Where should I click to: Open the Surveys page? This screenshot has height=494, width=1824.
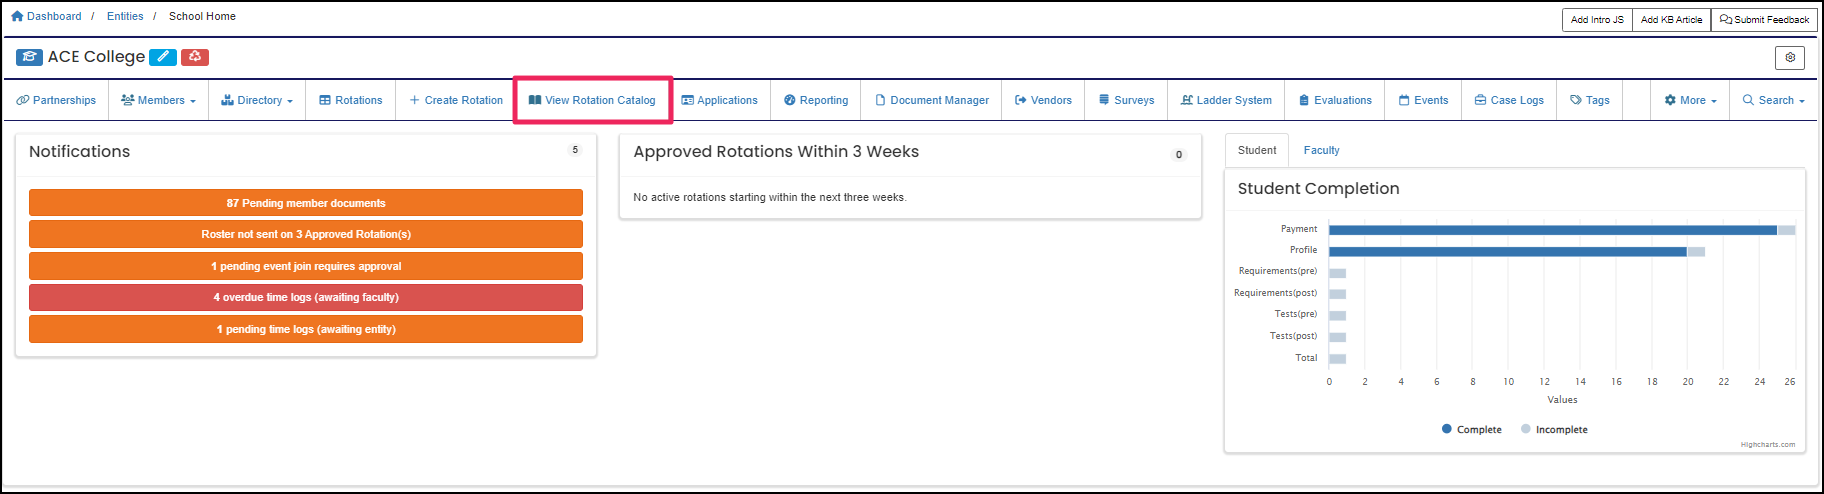[1126, 100]
